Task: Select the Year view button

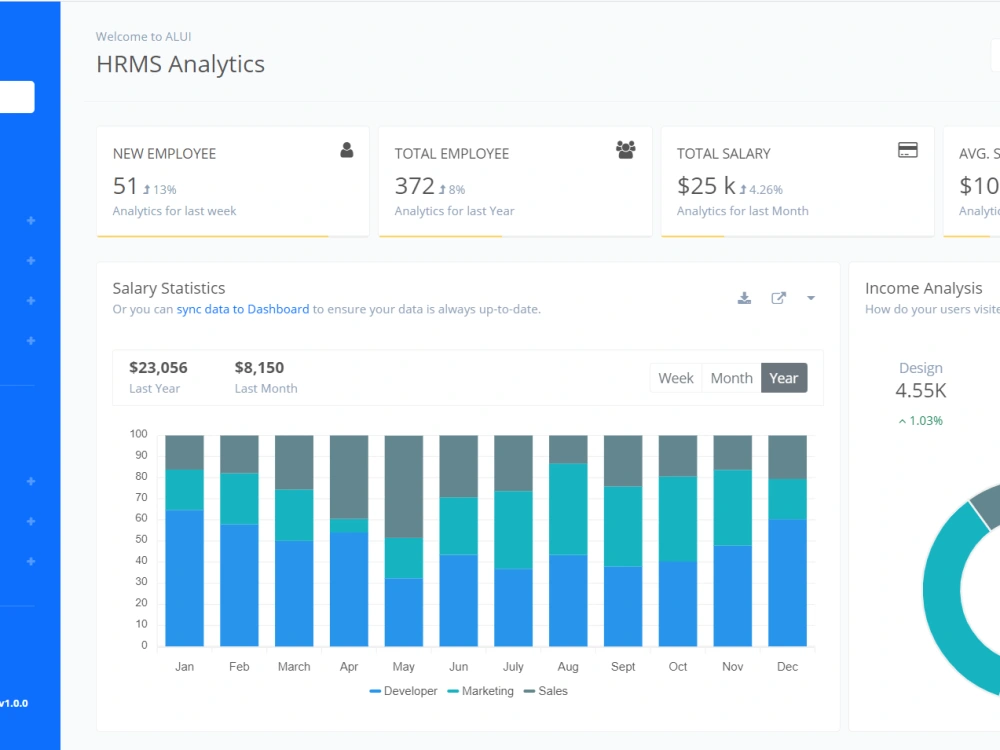Action: click(x=784, y=378)
